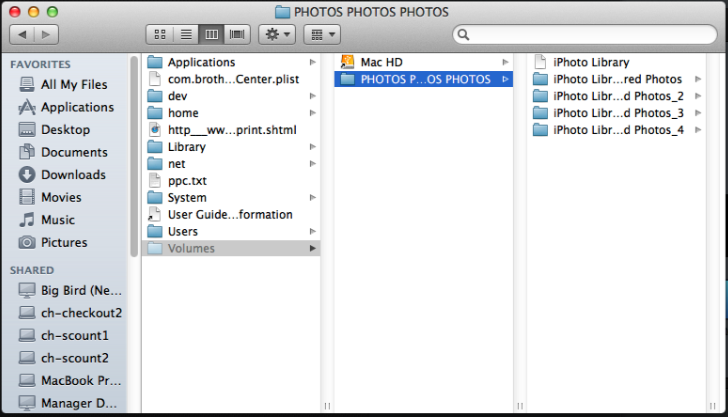The image size is (728, 417).
Task: Click the sidebar vertical scrollbar
Action: click(x=134, y=156)
